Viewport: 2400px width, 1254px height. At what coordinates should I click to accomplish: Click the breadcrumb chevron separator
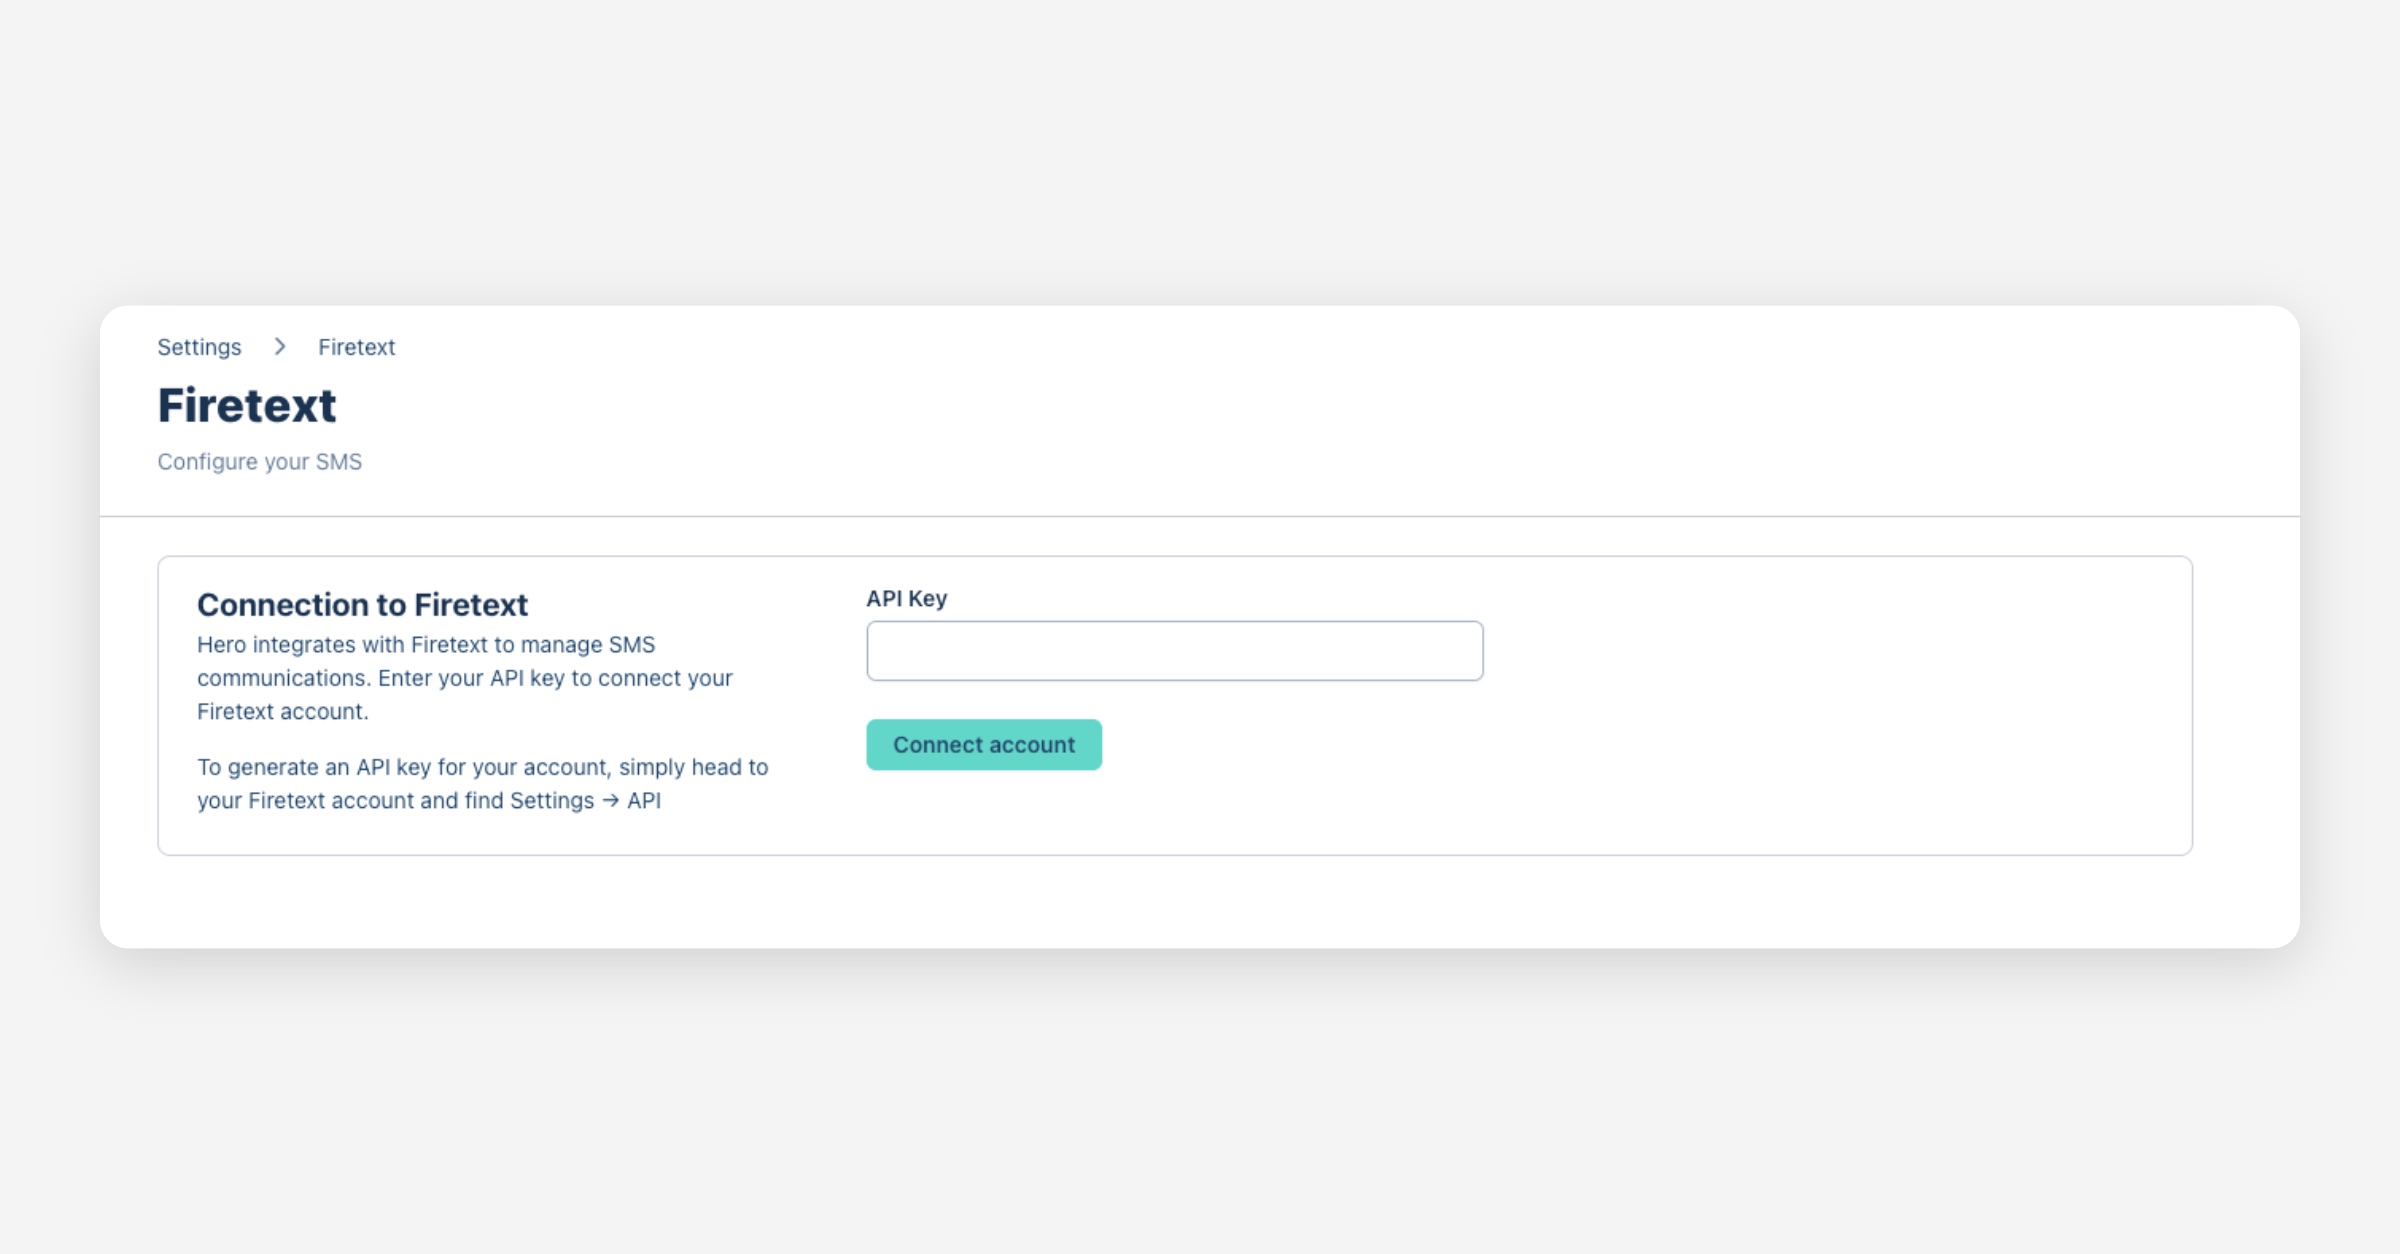[280, 347]
